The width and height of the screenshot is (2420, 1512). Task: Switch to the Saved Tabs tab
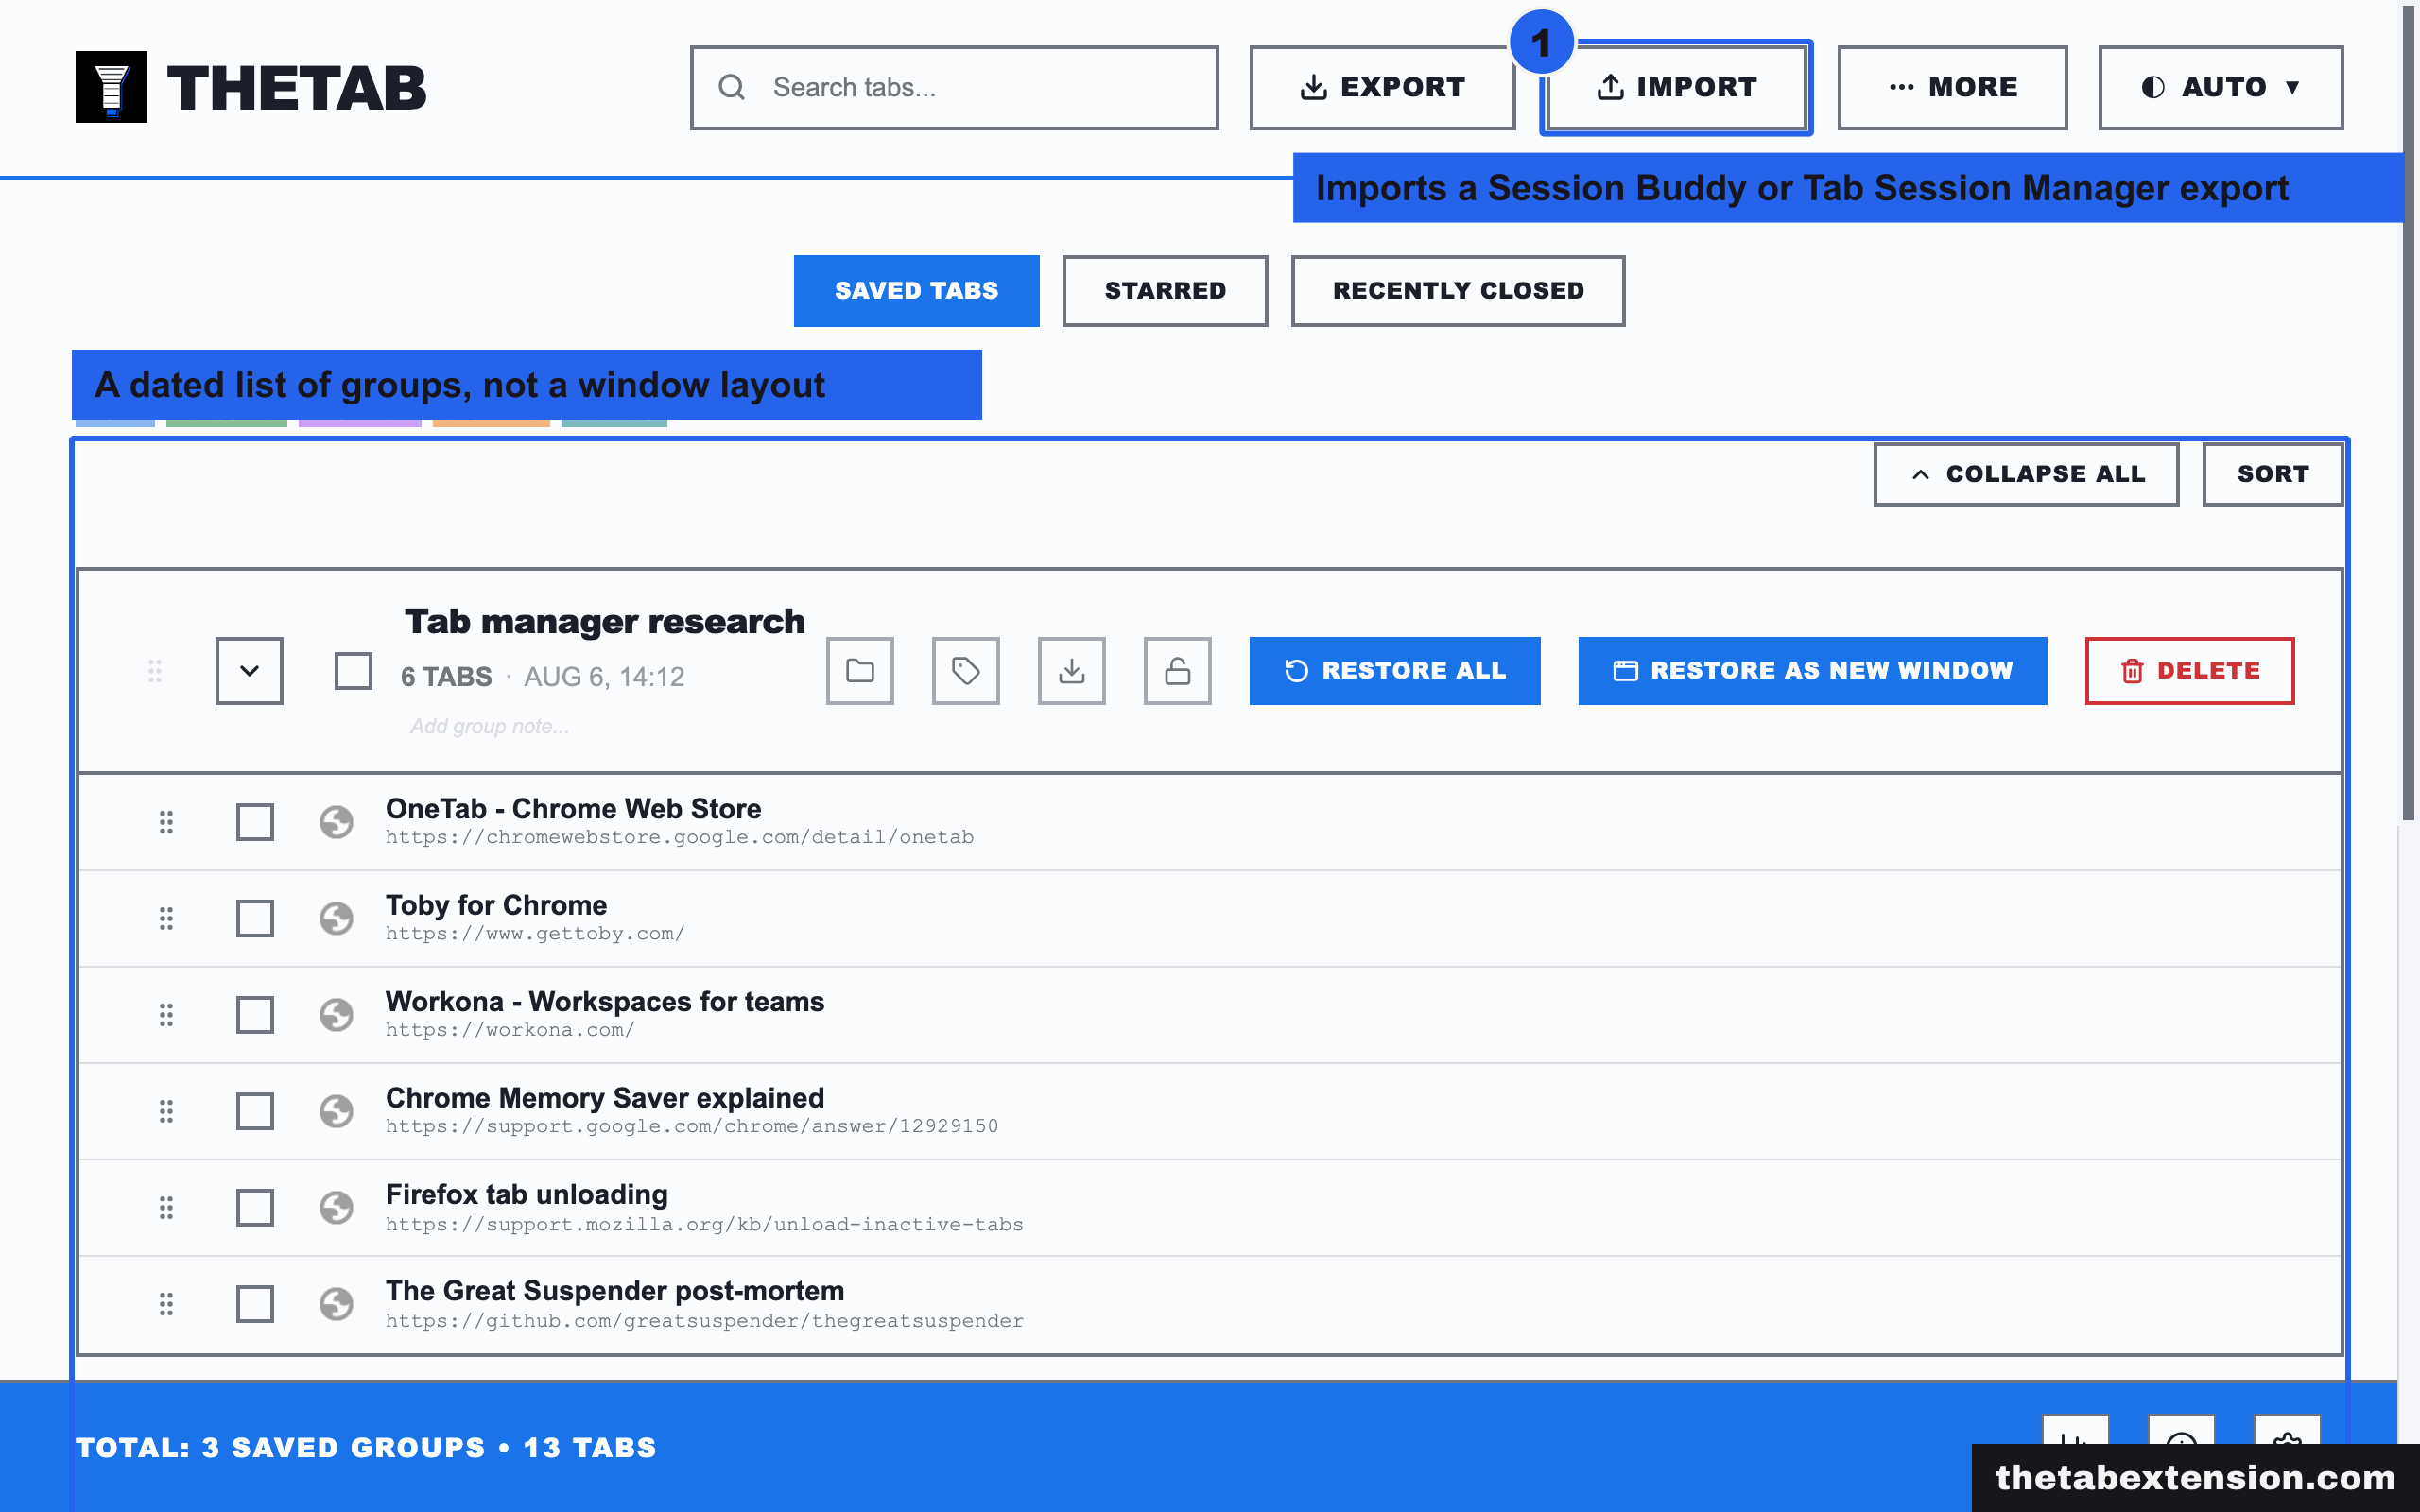point(916,290)
